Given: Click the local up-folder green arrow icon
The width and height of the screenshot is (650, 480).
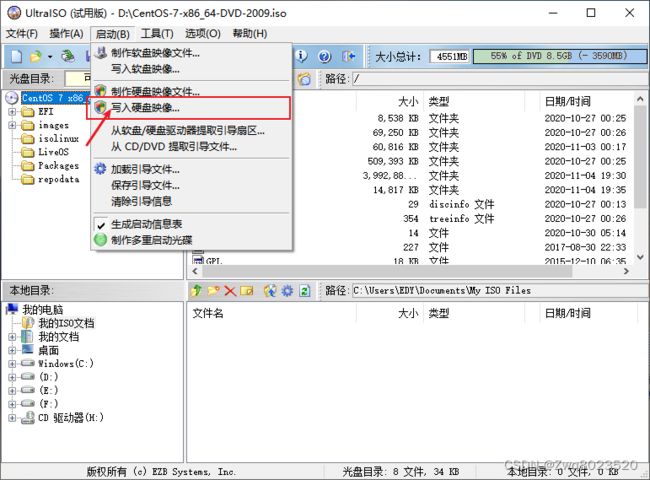Looking at the screenshot, I should tap(196, 291).
